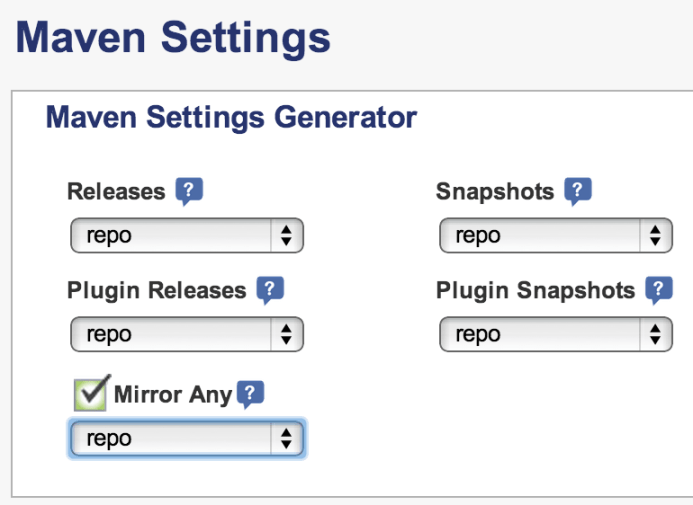693x505 pixels.
Task: Click the help icon next to Releases
Action: (189, 190)
